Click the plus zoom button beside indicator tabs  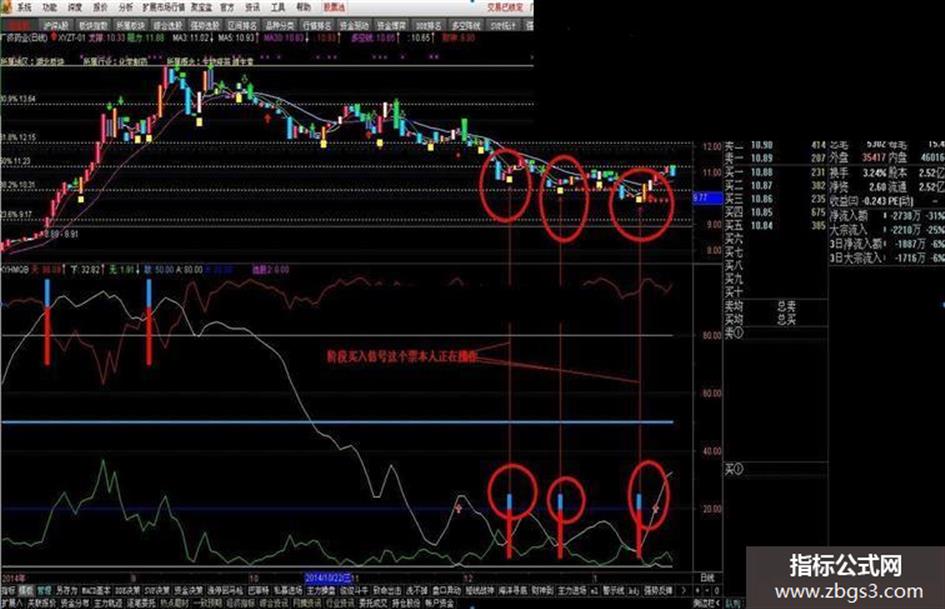click(x=697, y=591)
